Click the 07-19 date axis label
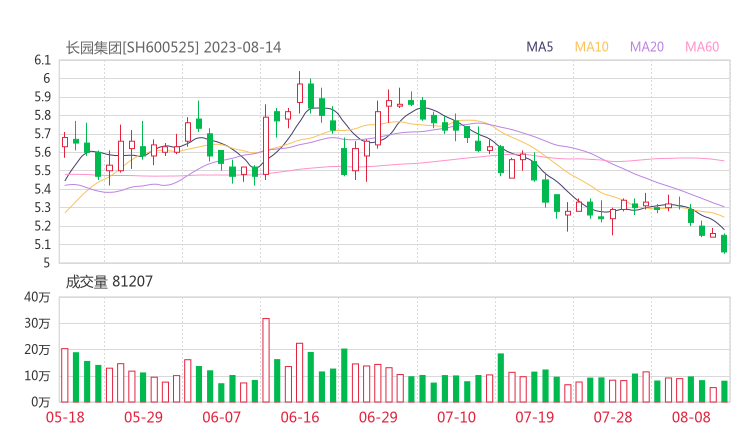Screen dimensions: 740x440 [535, 417]
